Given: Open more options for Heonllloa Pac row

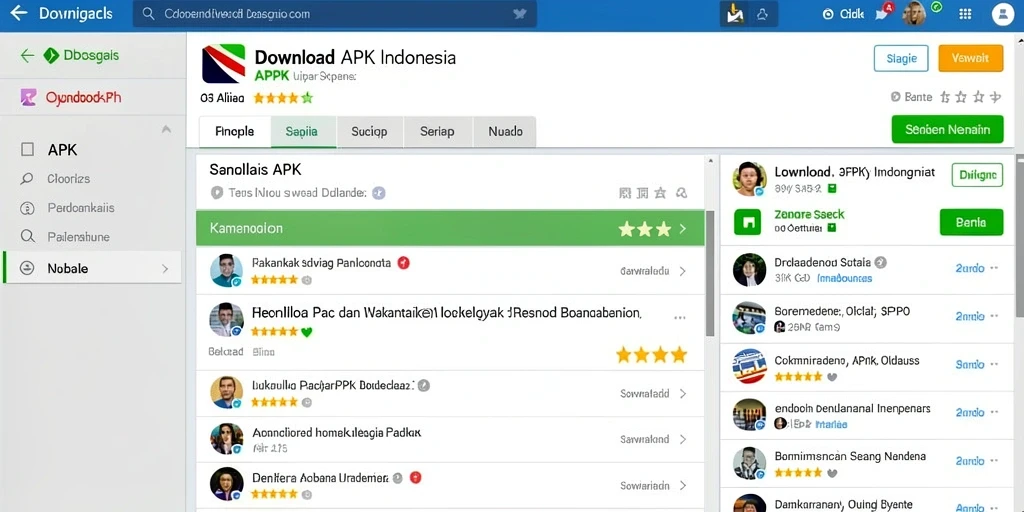Looking at the screenshot, I should [680, 318].
